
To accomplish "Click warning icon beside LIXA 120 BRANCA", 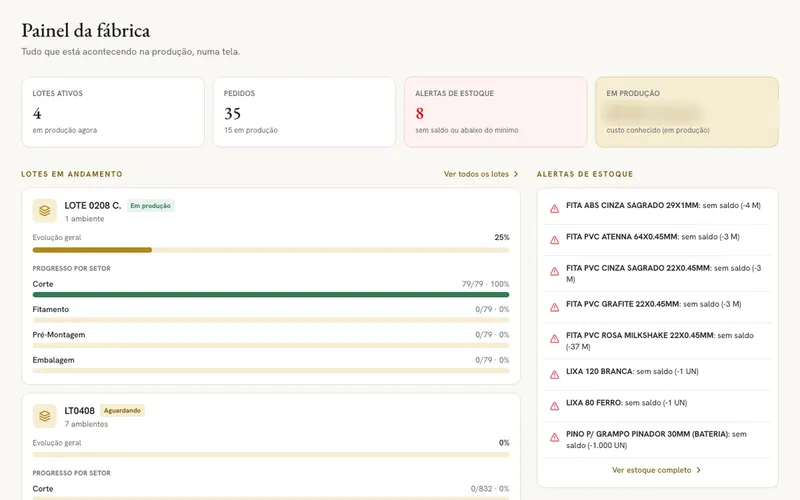I will click(554, 374).
